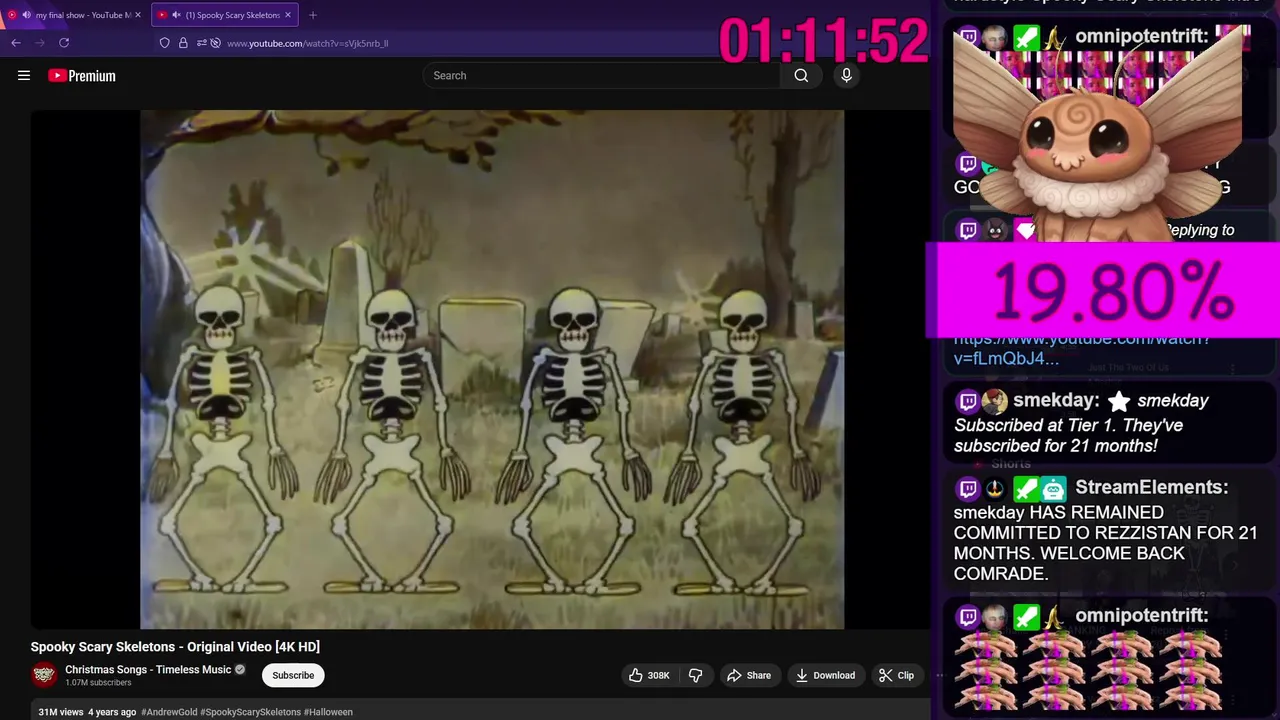Click star icon next to smekday
This screenshot has height=720, width=1280.
1119,402
